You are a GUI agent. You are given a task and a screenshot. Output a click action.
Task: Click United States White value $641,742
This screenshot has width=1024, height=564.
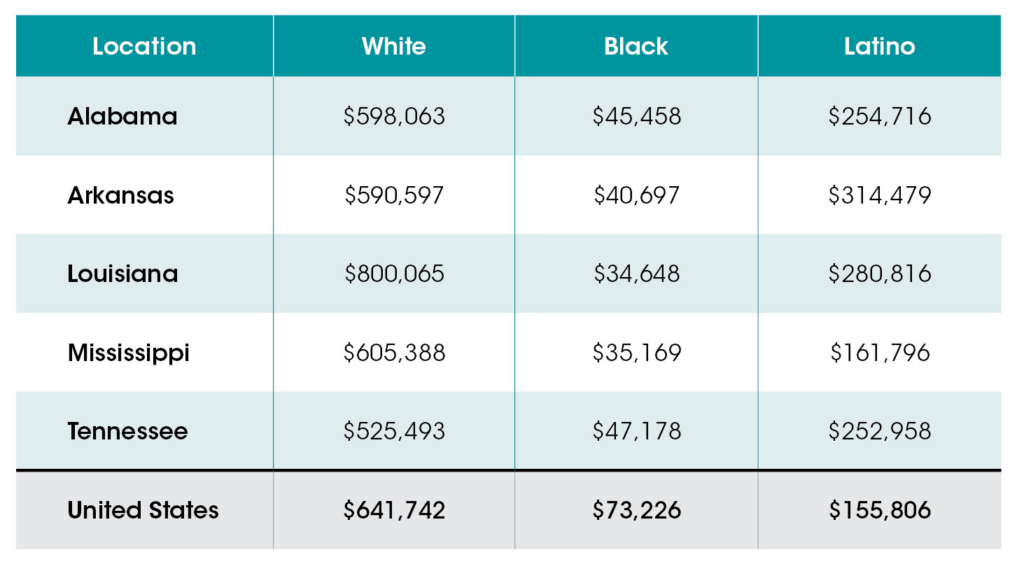tap(394, 510)
